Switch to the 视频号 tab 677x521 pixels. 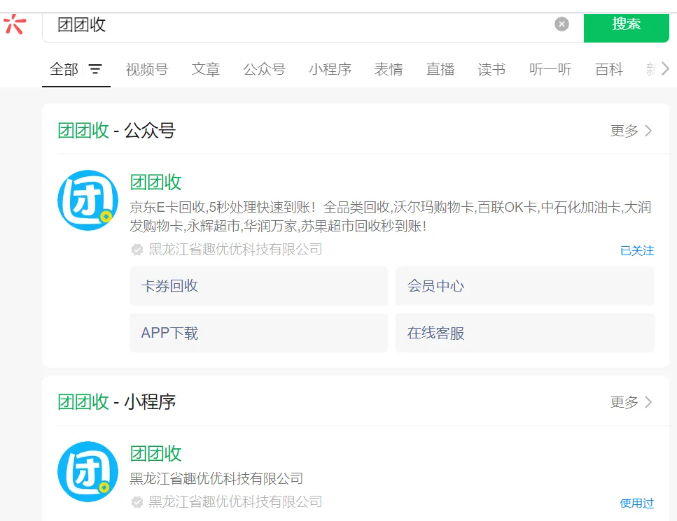pos(147,69)
